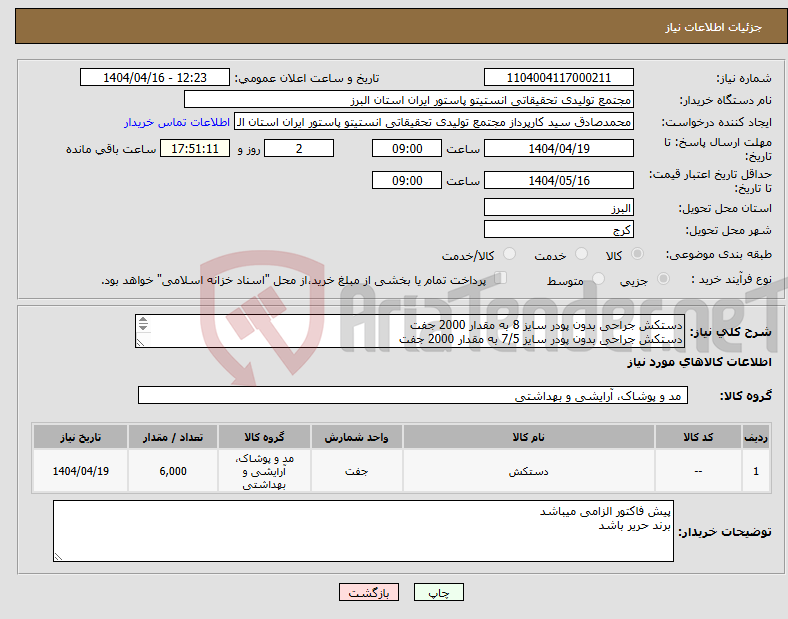Select the جزیی purchase type radio
788x619 pixels.
[663, 279]
